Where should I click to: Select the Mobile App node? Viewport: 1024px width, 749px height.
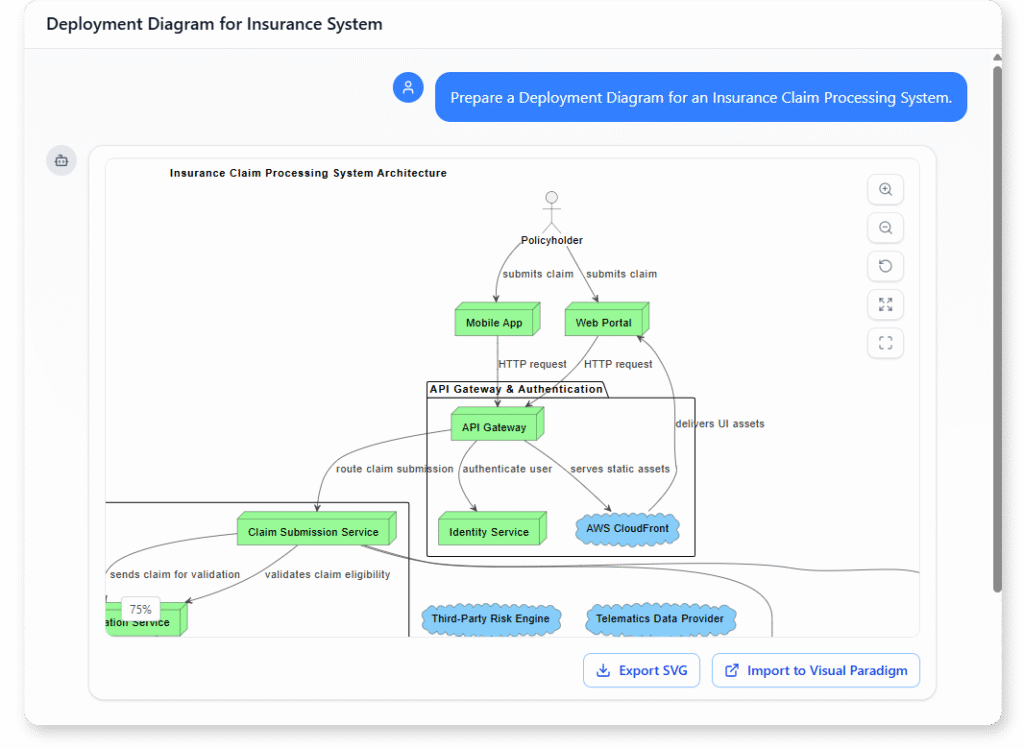coord(495,321)
